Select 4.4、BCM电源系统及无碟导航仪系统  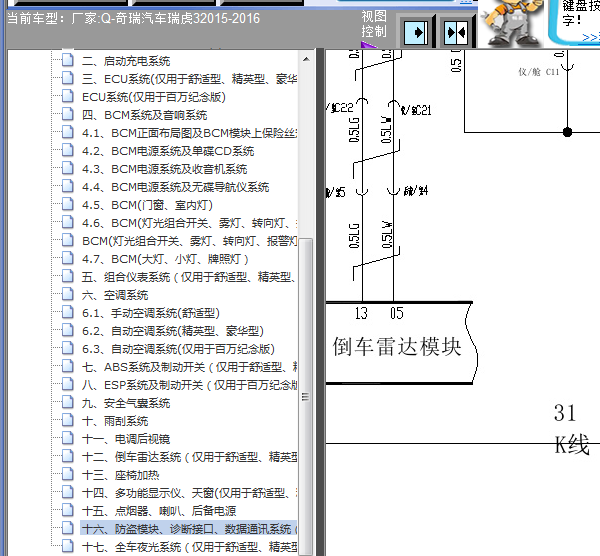pyautogui.click(x=175, y=187)
